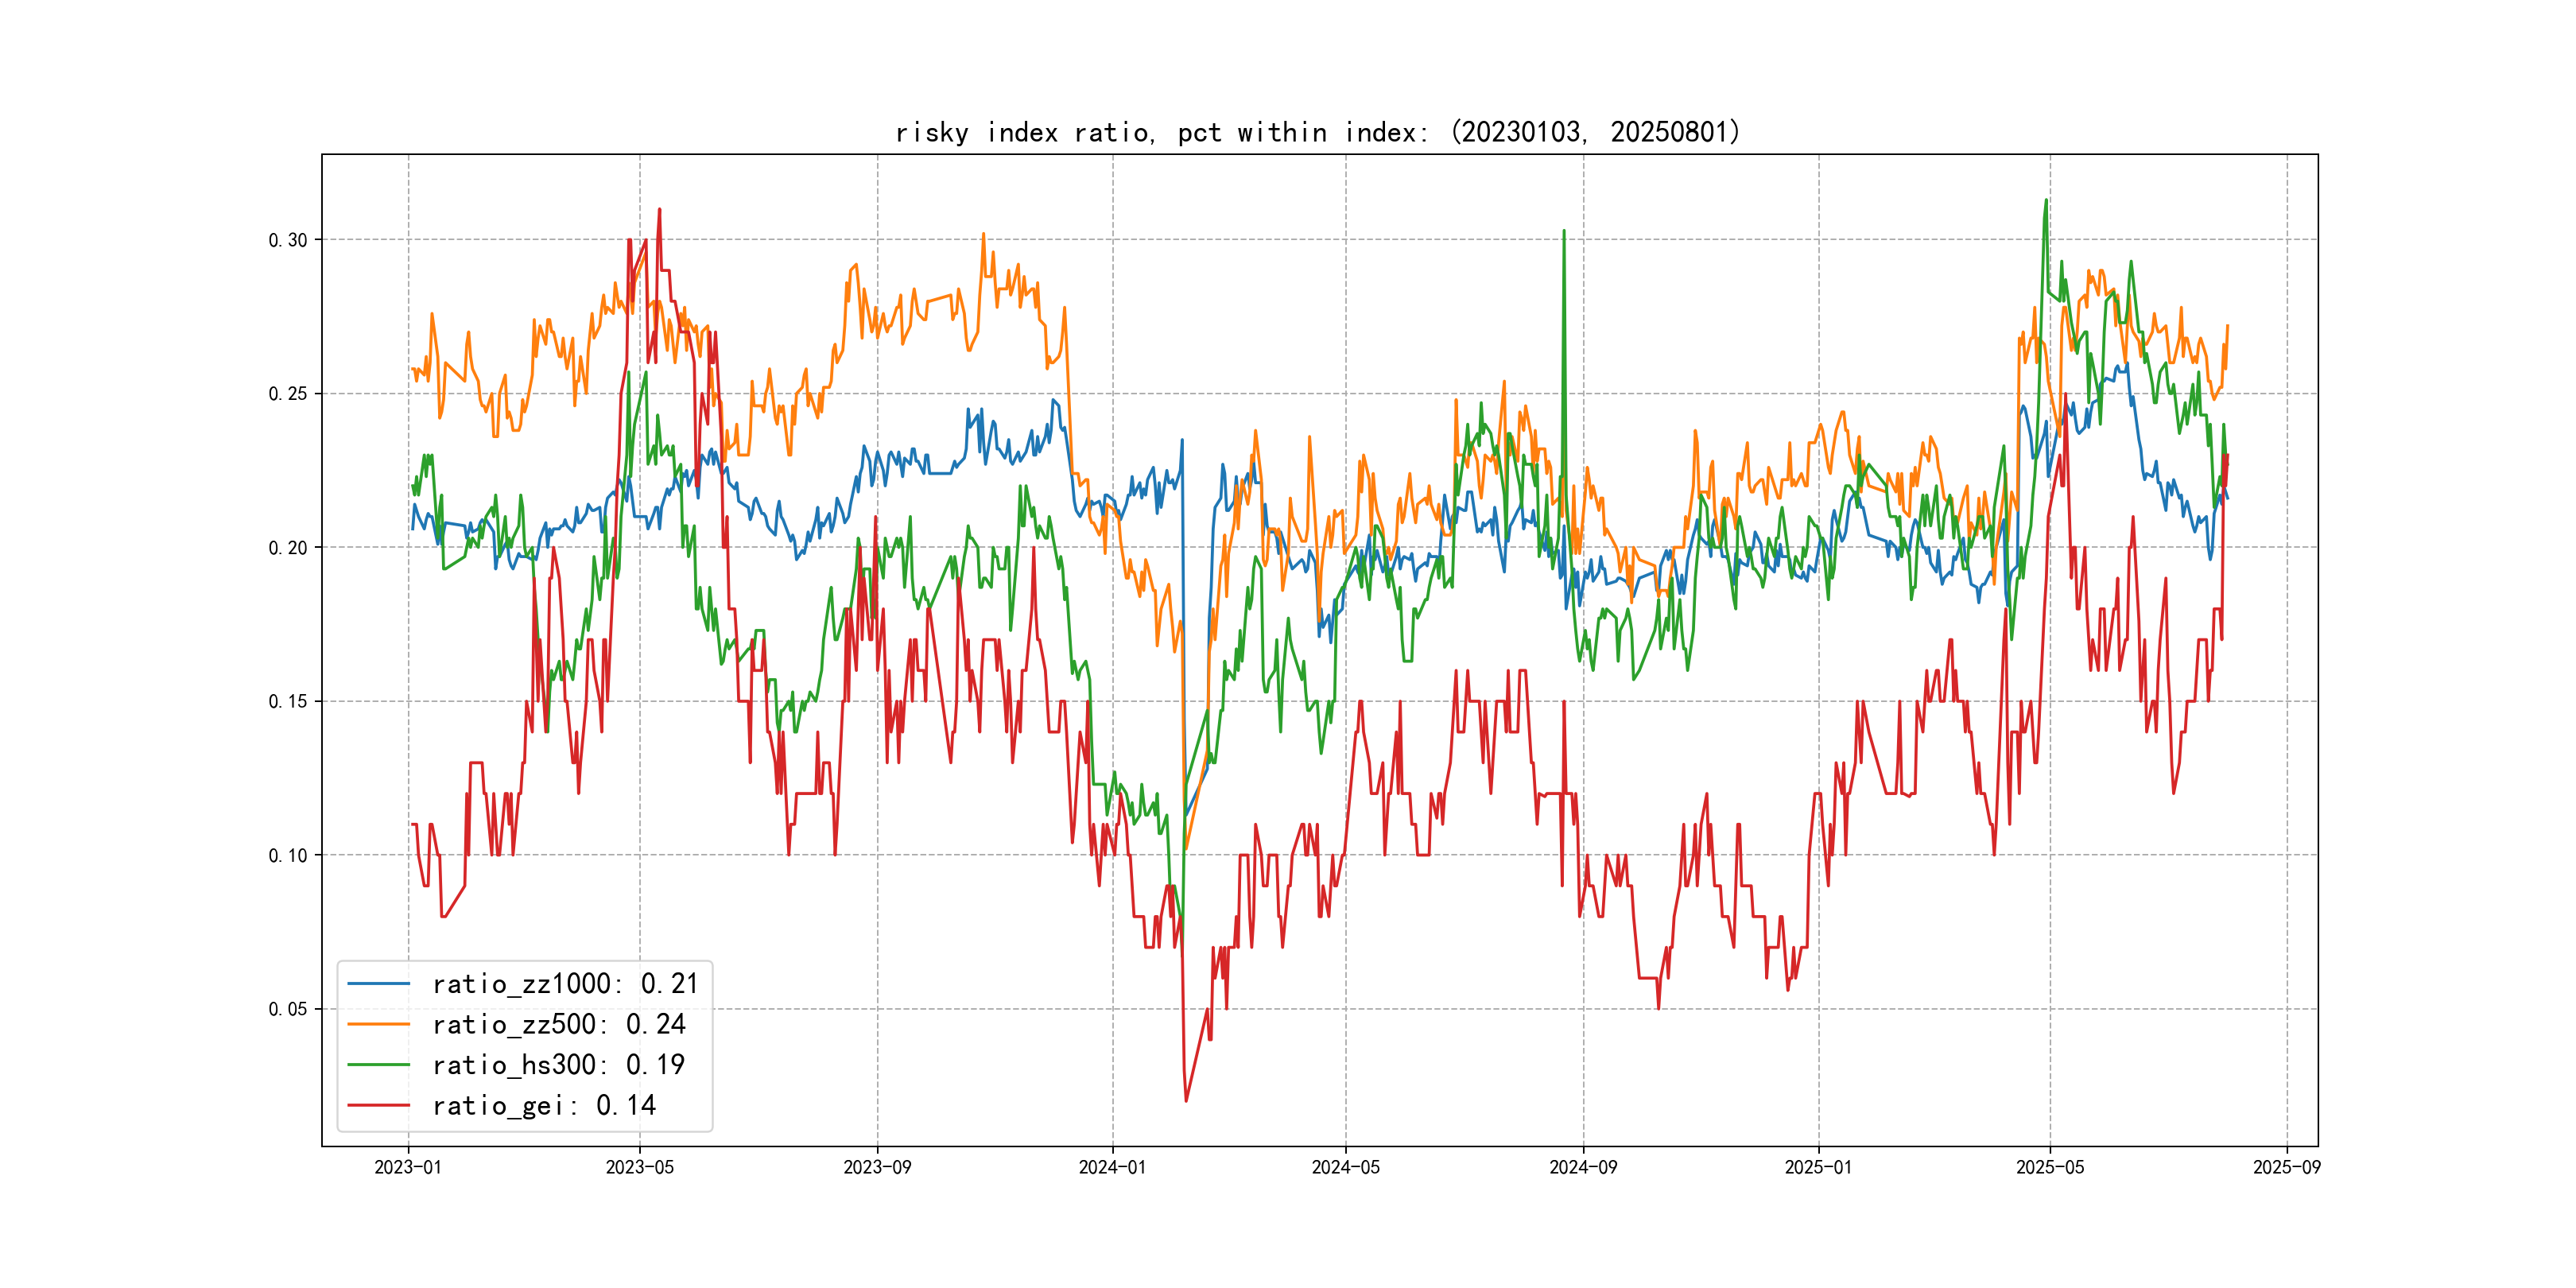Click the 0.20 y-axis tick label
Viewport: 2576px width, 1288px height.
(x=288, y=548)
